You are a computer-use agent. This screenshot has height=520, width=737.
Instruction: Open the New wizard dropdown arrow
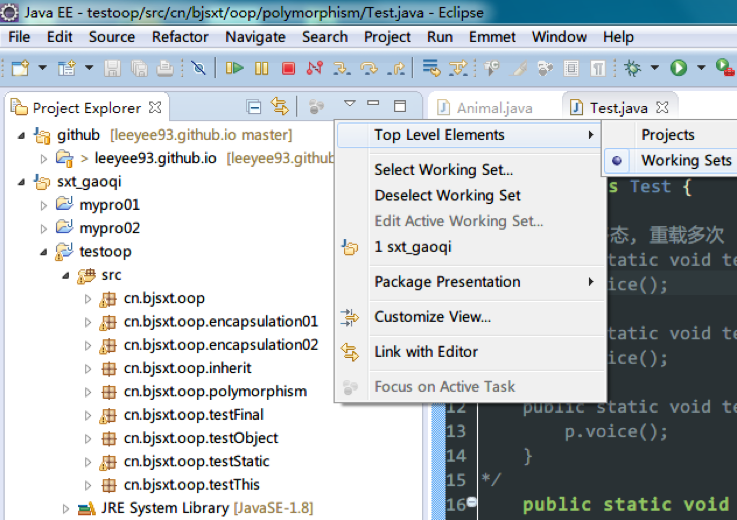click(42, 68)
